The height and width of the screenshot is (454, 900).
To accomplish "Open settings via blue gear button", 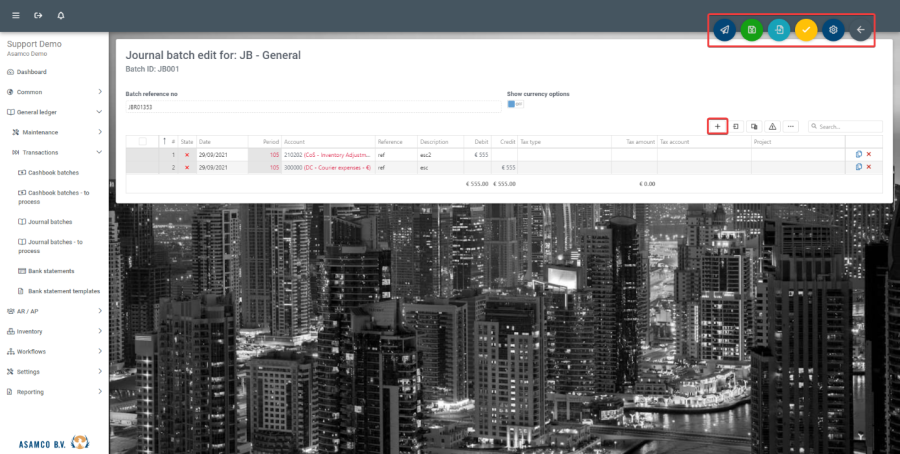I will pos(833,30).
